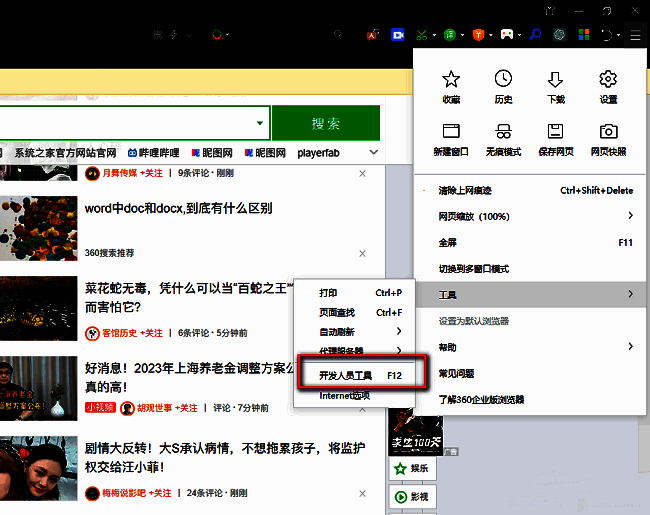Choose 打印 Ctrl+P in submenu

(355, 293)
